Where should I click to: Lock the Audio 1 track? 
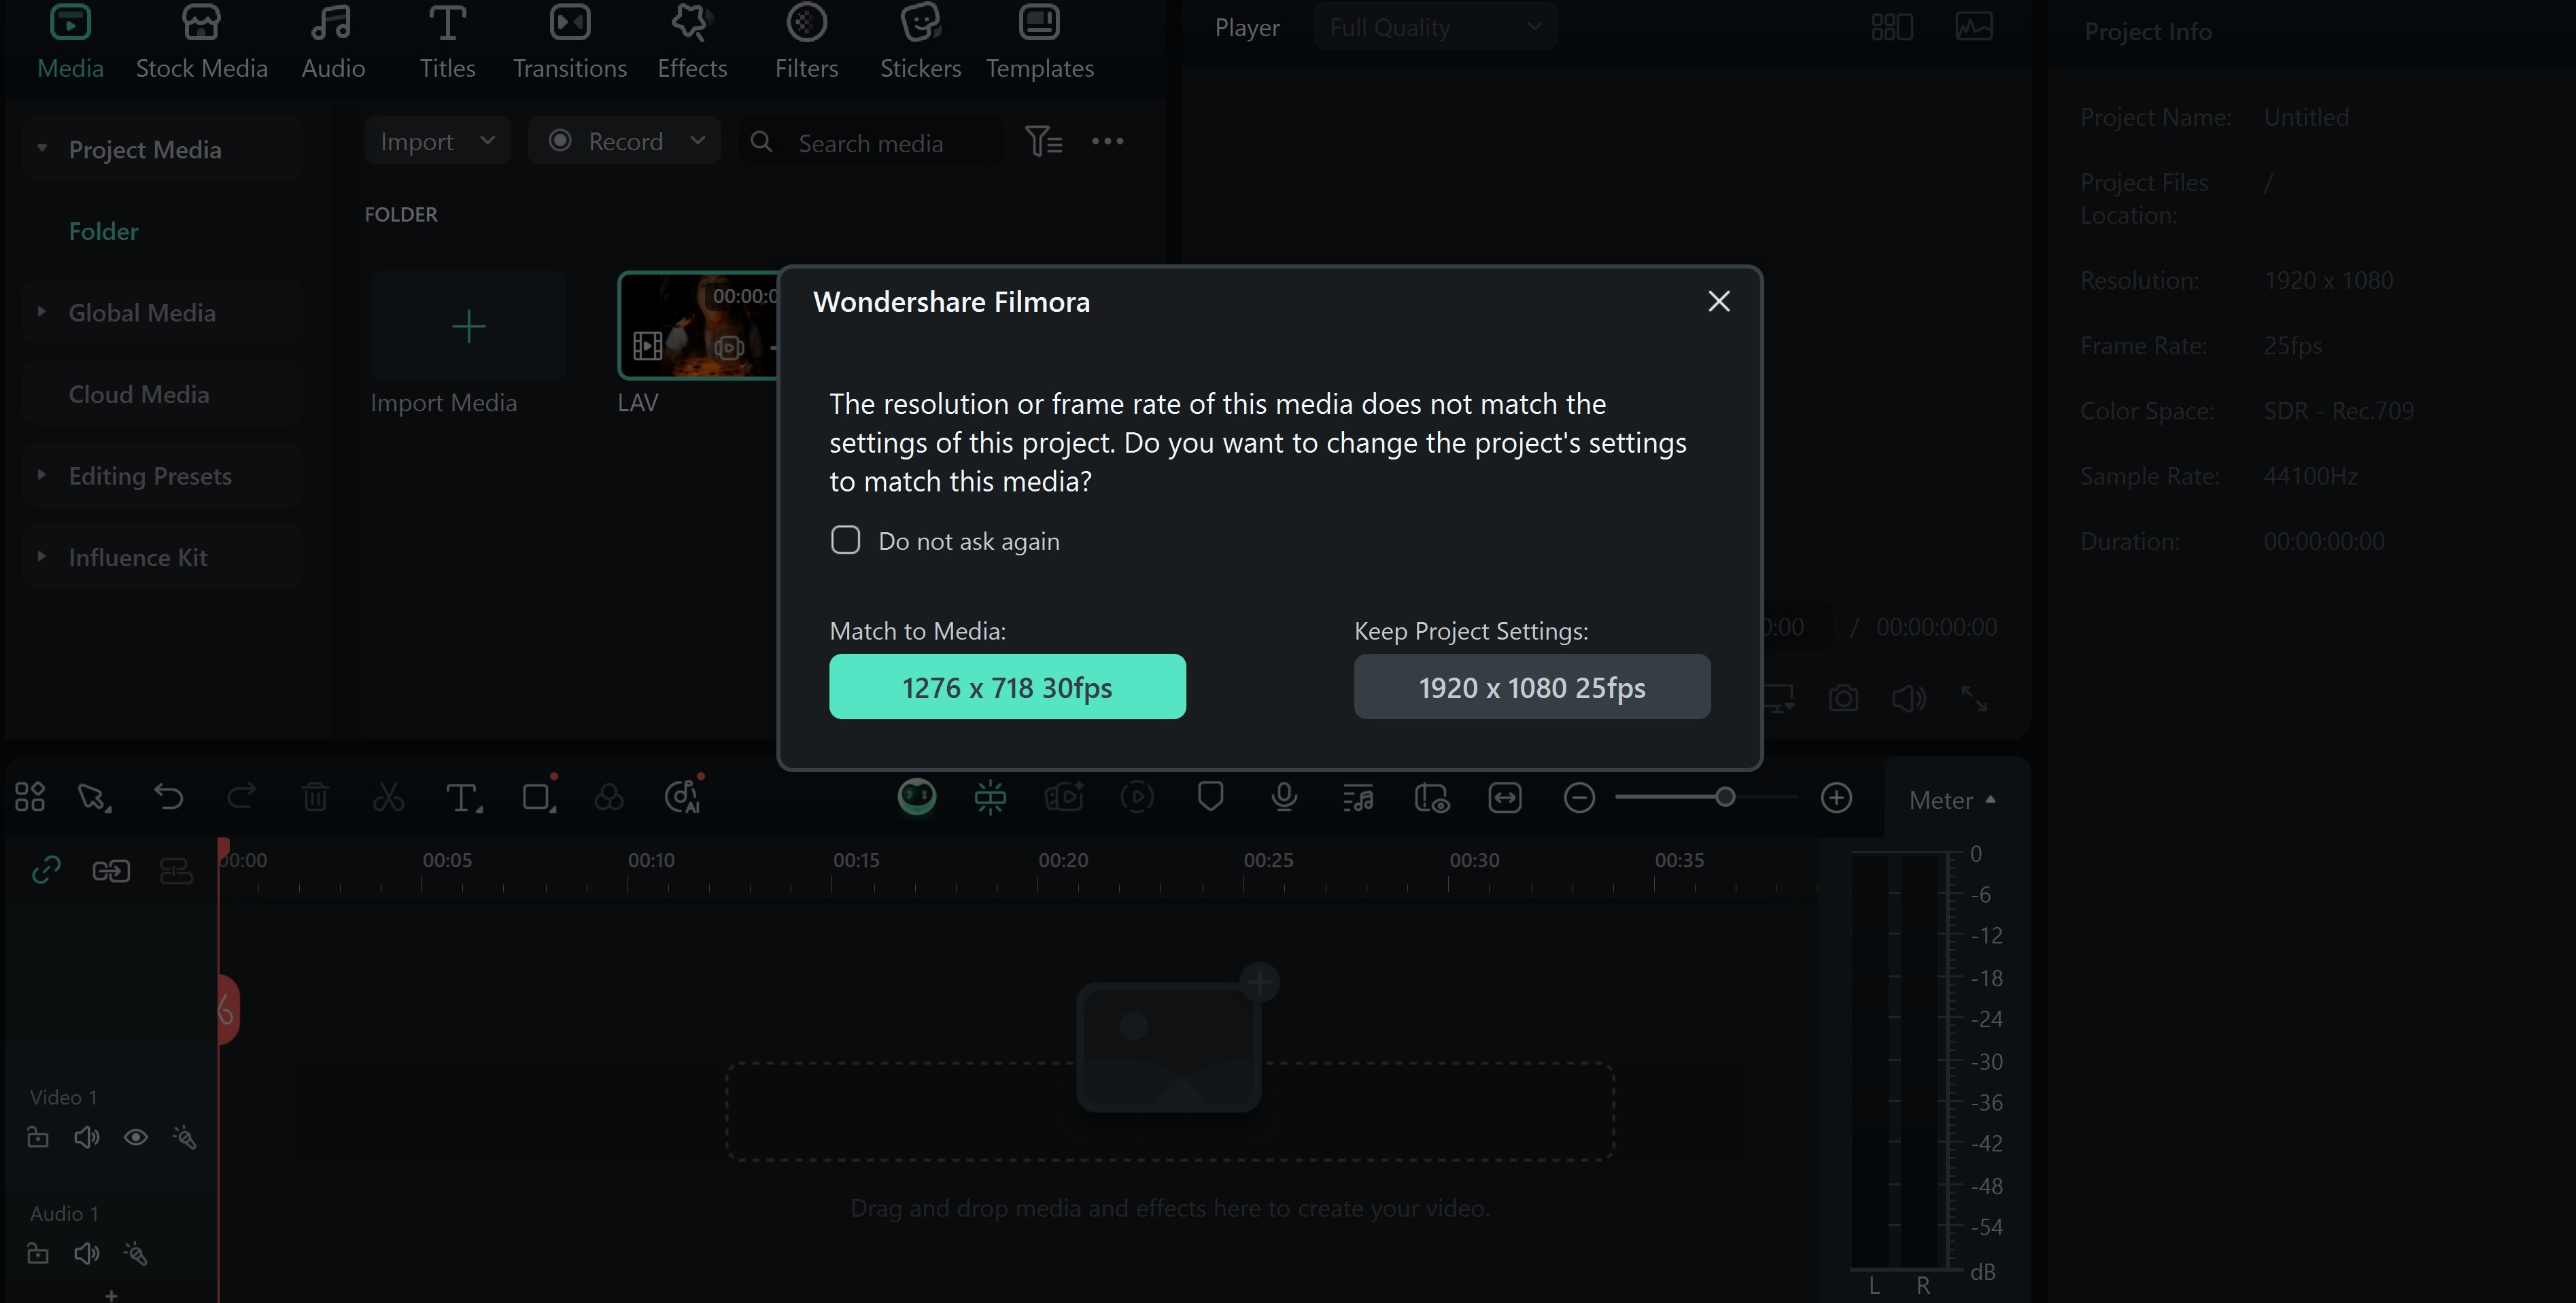38,1253
